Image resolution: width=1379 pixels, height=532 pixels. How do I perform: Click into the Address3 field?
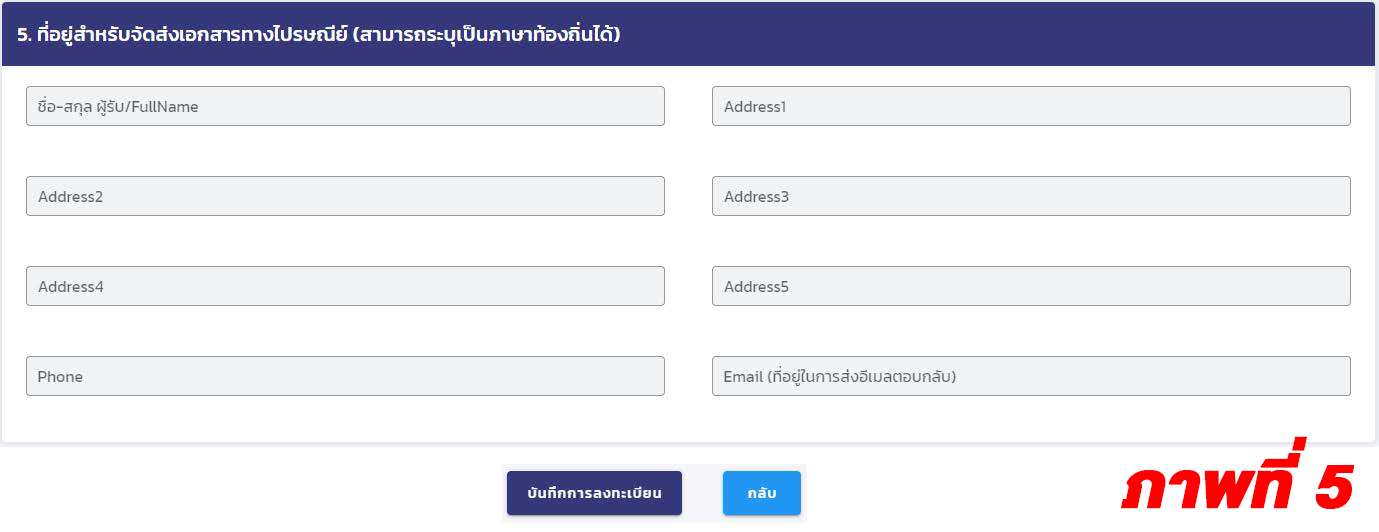point(1031,196)
